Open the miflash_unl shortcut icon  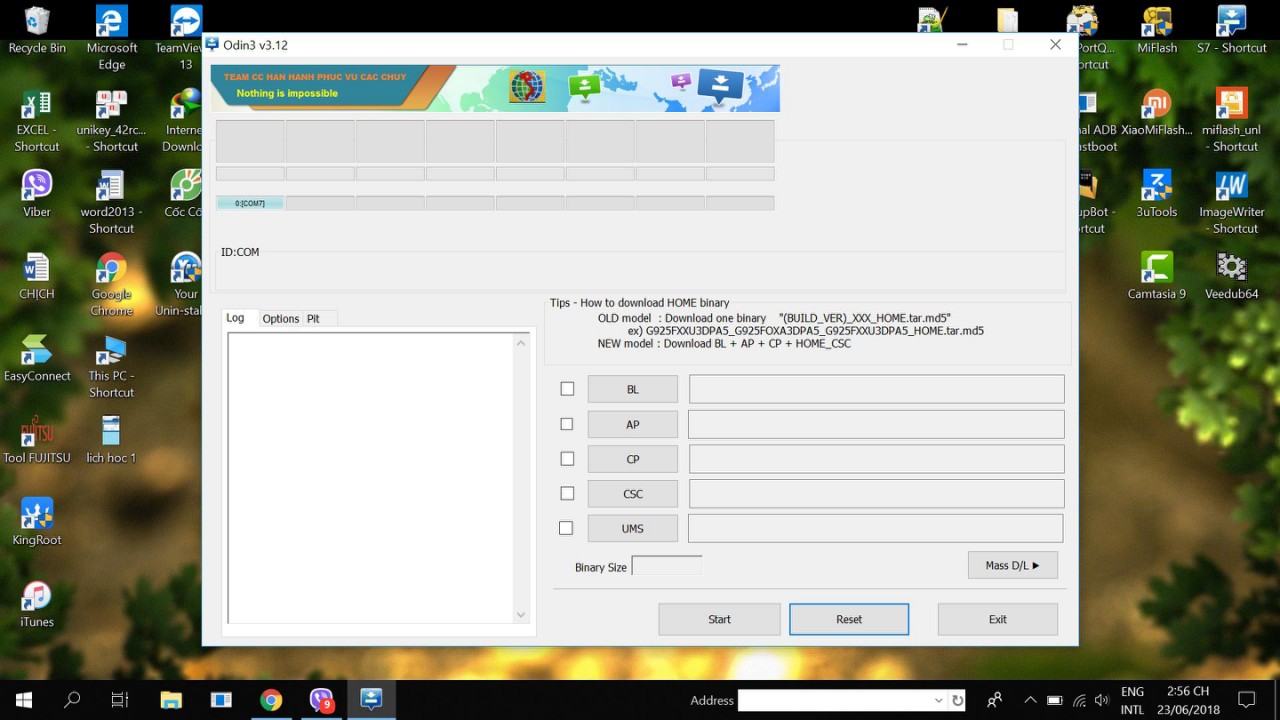(x=1231, y=121)
